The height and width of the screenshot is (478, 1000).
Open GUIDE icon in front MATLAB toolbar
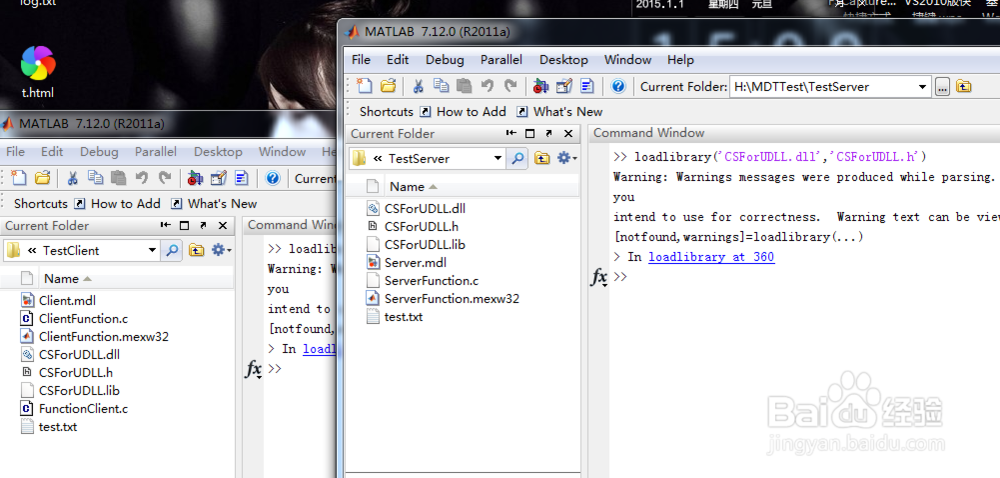pyautogui.click(x=564, y=86)
